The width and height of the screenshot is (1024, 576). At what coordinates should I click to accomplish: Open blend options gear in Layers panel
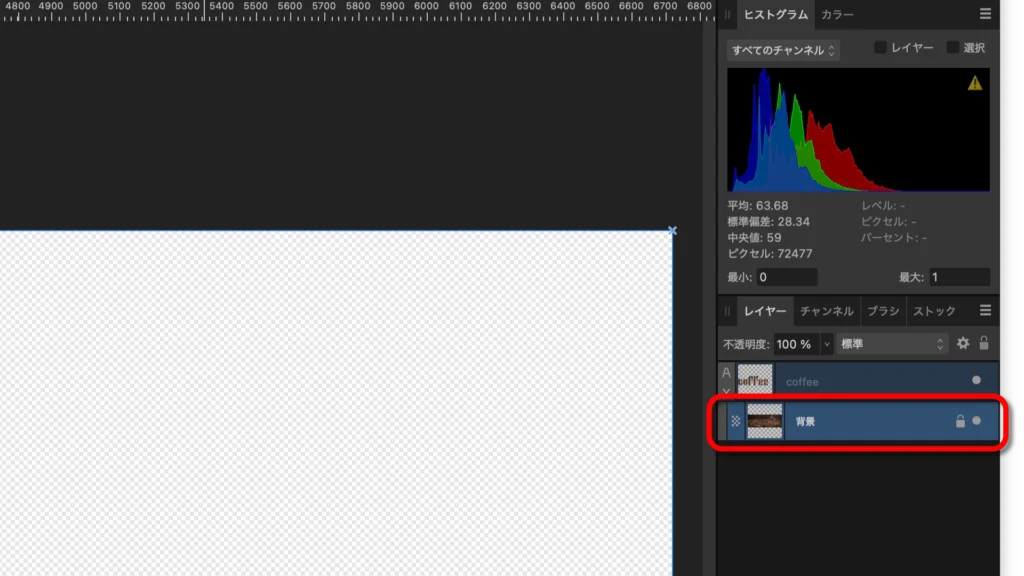point(963,343)
